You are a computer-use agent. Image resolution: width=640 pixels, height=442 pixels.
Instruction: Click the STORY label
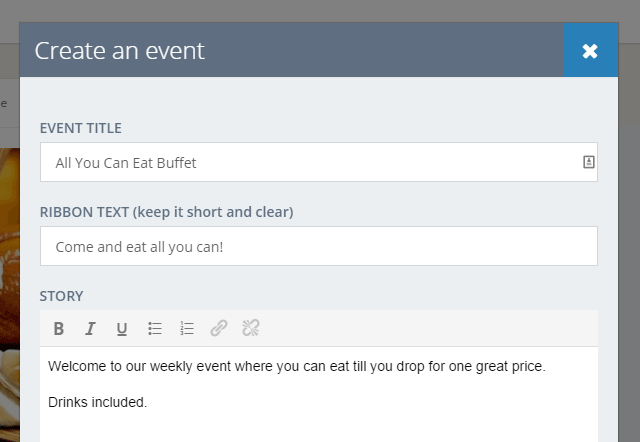(61, 296)
